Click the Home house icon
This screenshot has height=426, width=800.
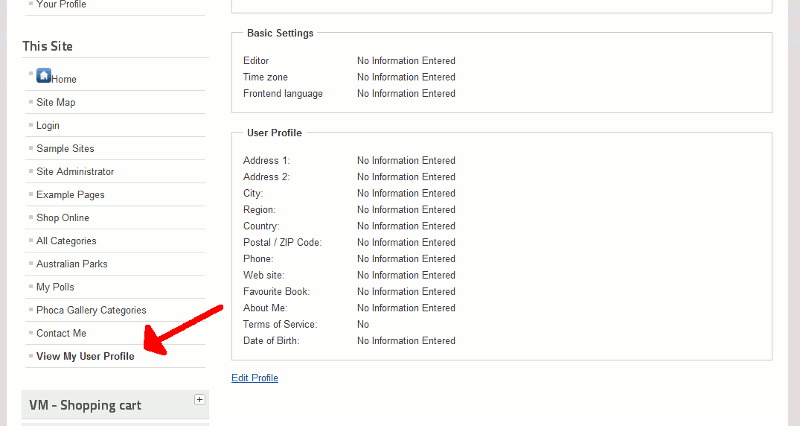[x=44, y=75]
